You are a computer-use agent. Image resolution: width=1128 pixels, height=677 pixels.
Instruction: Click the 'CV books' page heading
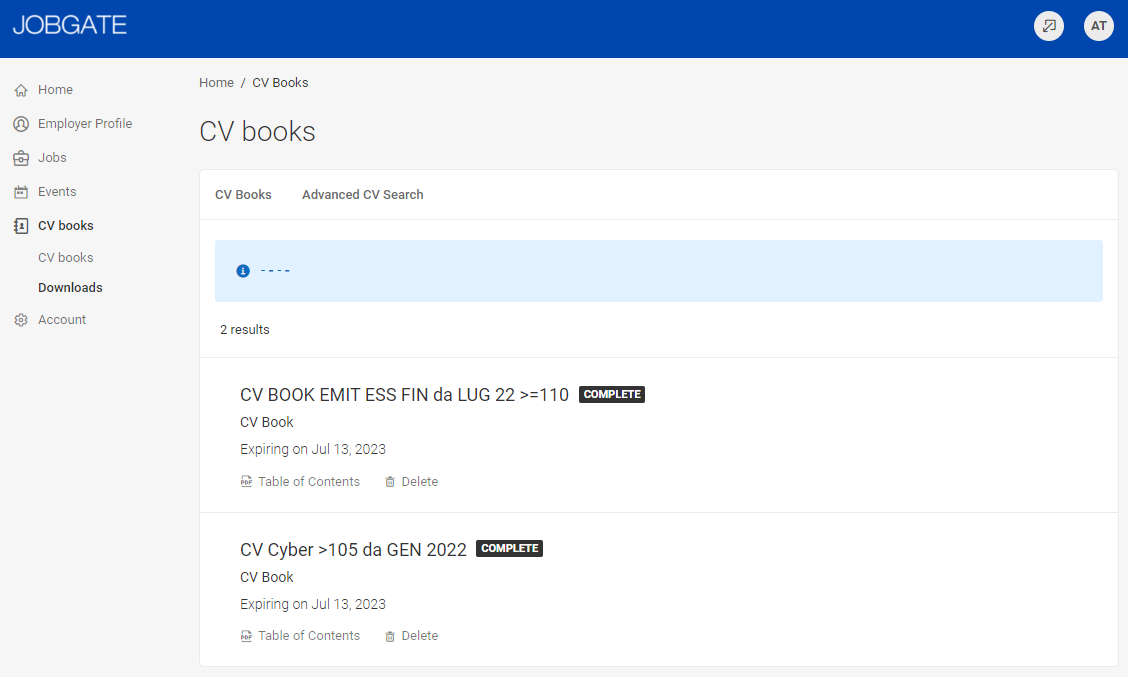[257, 132]
